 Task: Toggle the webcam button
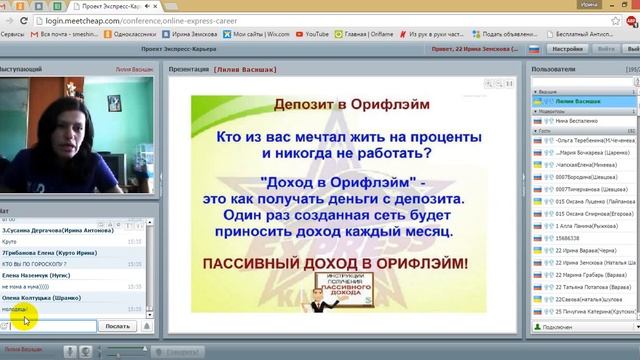[85, 352]
